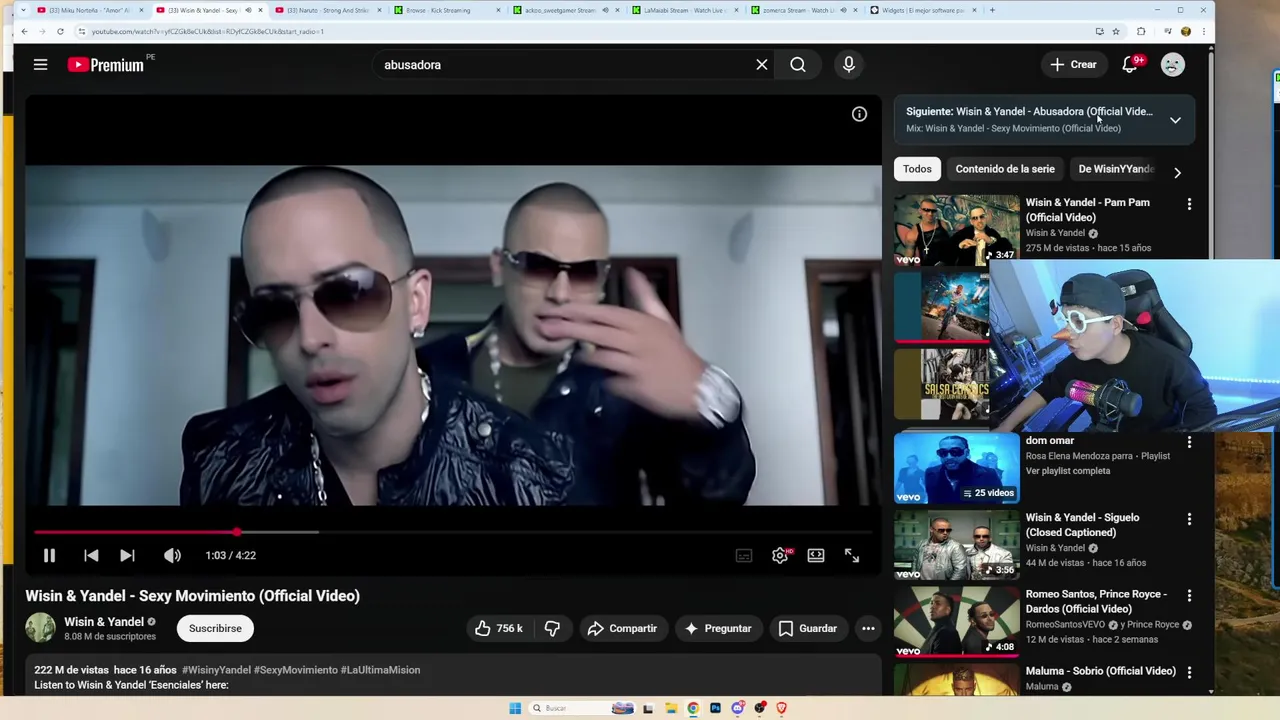Open Windows Start menu
The height and width of the screenshot is (720, 1280).
coord(515,708)
